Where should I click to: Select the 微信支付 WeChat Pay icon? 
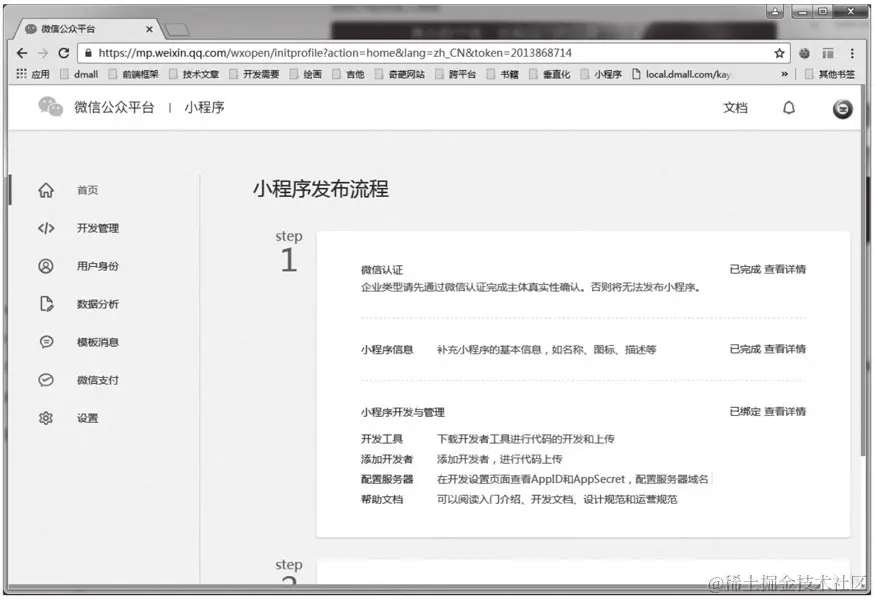click(x=45, y=380)
